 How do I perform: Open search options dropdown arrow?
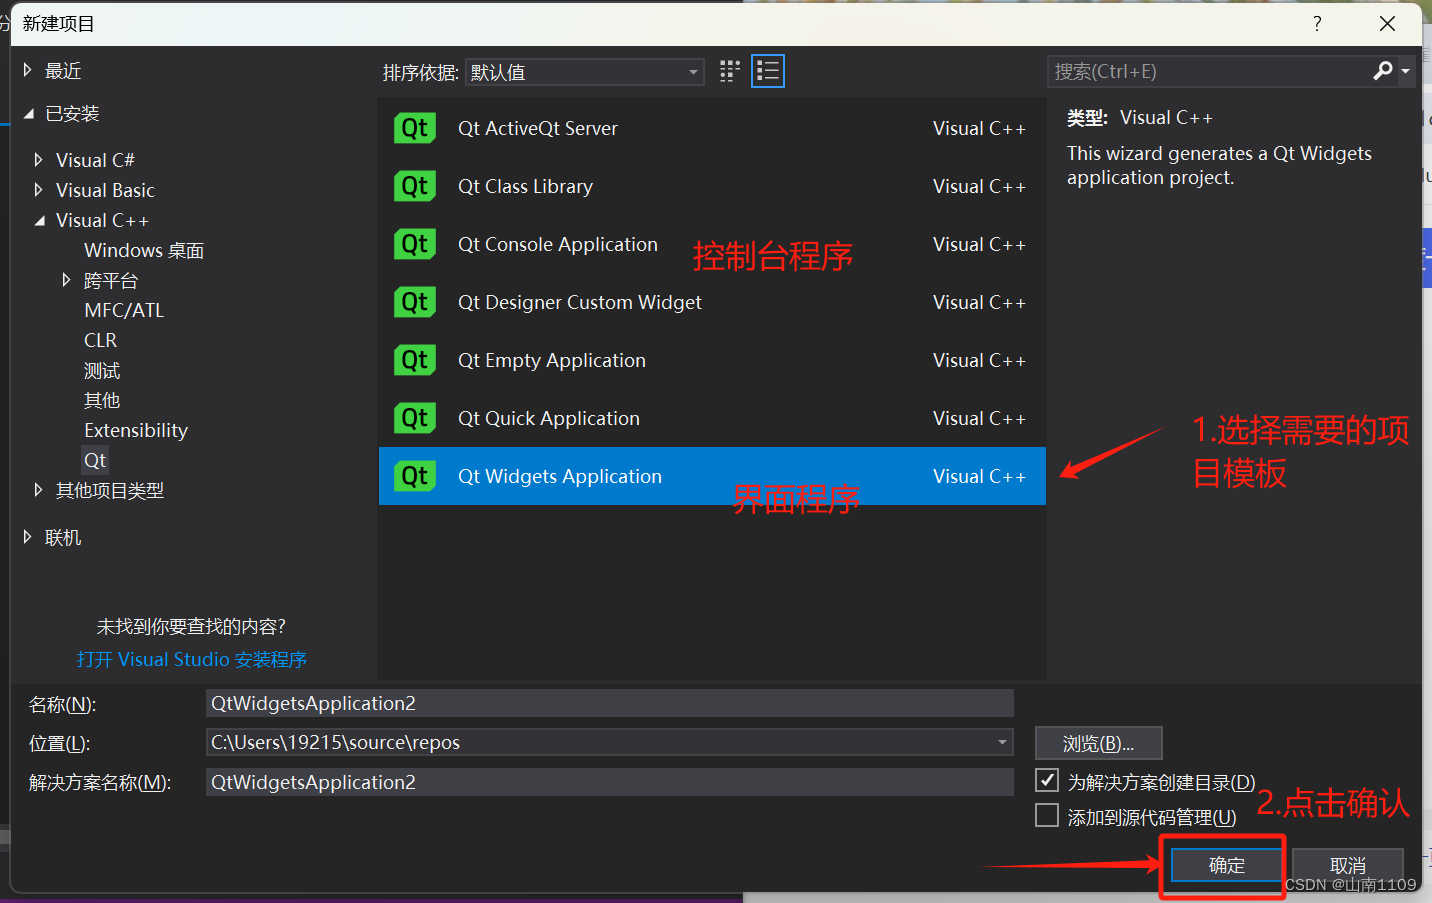(1405, 71)
